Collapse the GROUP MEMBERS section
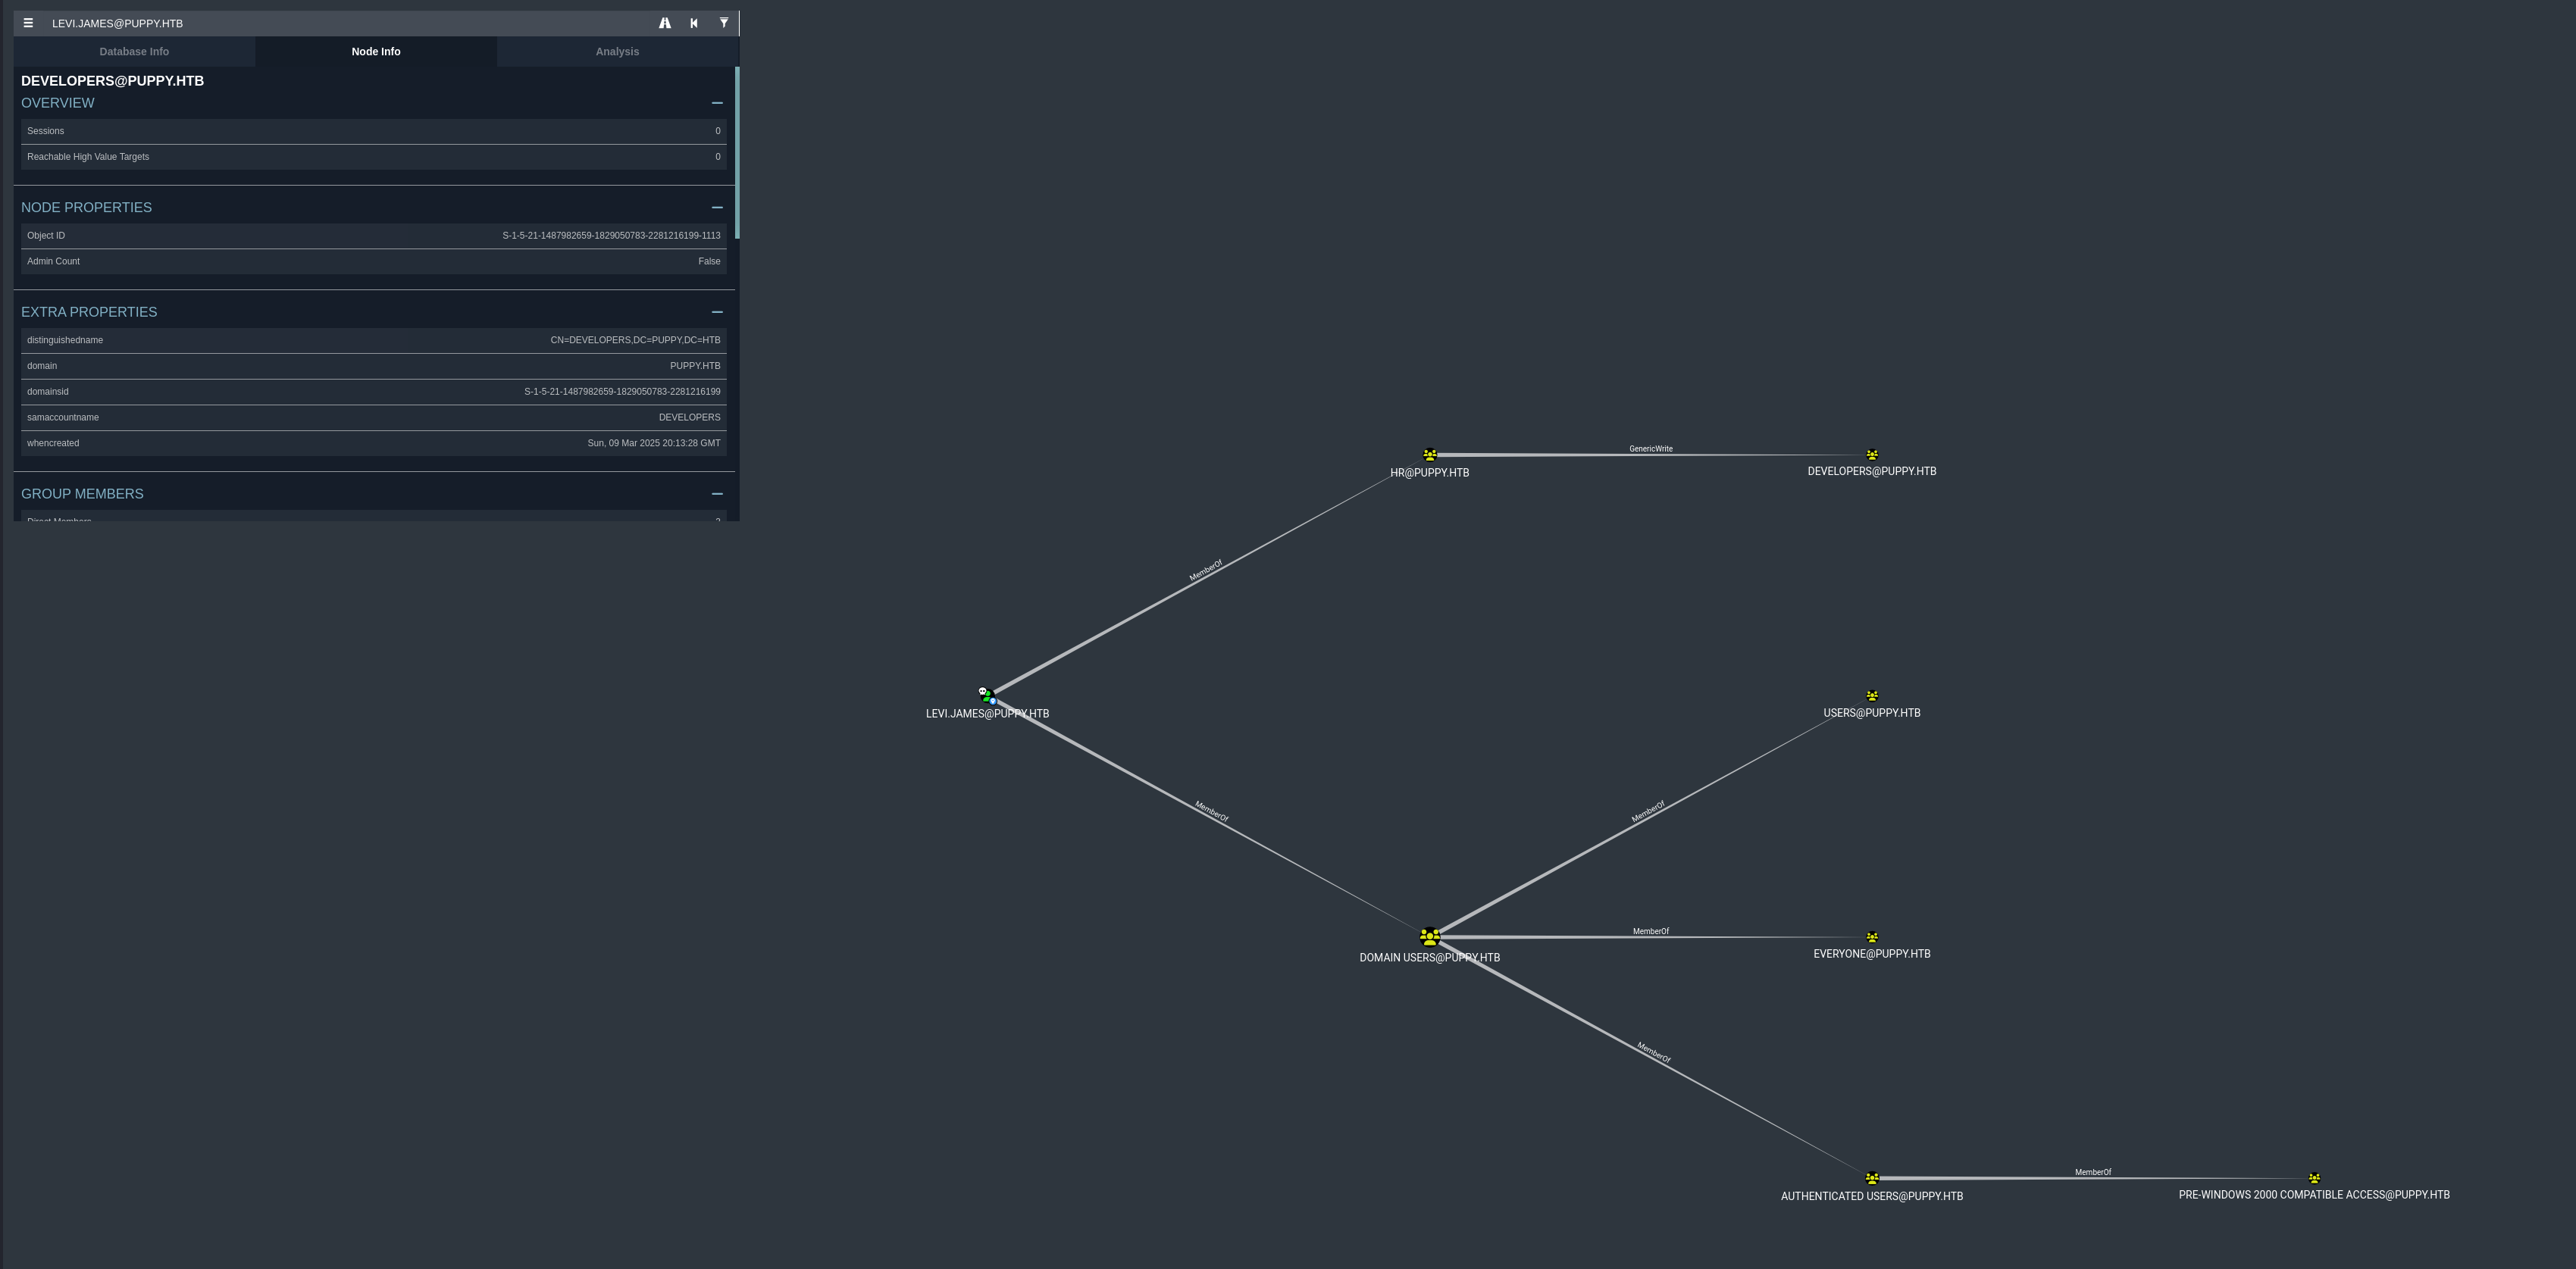The height and width of the screenshot is (1269, 2576). coord(717,494)
